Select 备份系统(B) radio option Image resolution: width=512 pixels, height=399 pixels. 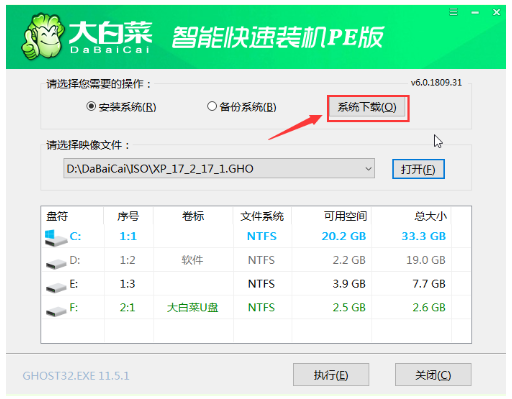click(242, 107)
